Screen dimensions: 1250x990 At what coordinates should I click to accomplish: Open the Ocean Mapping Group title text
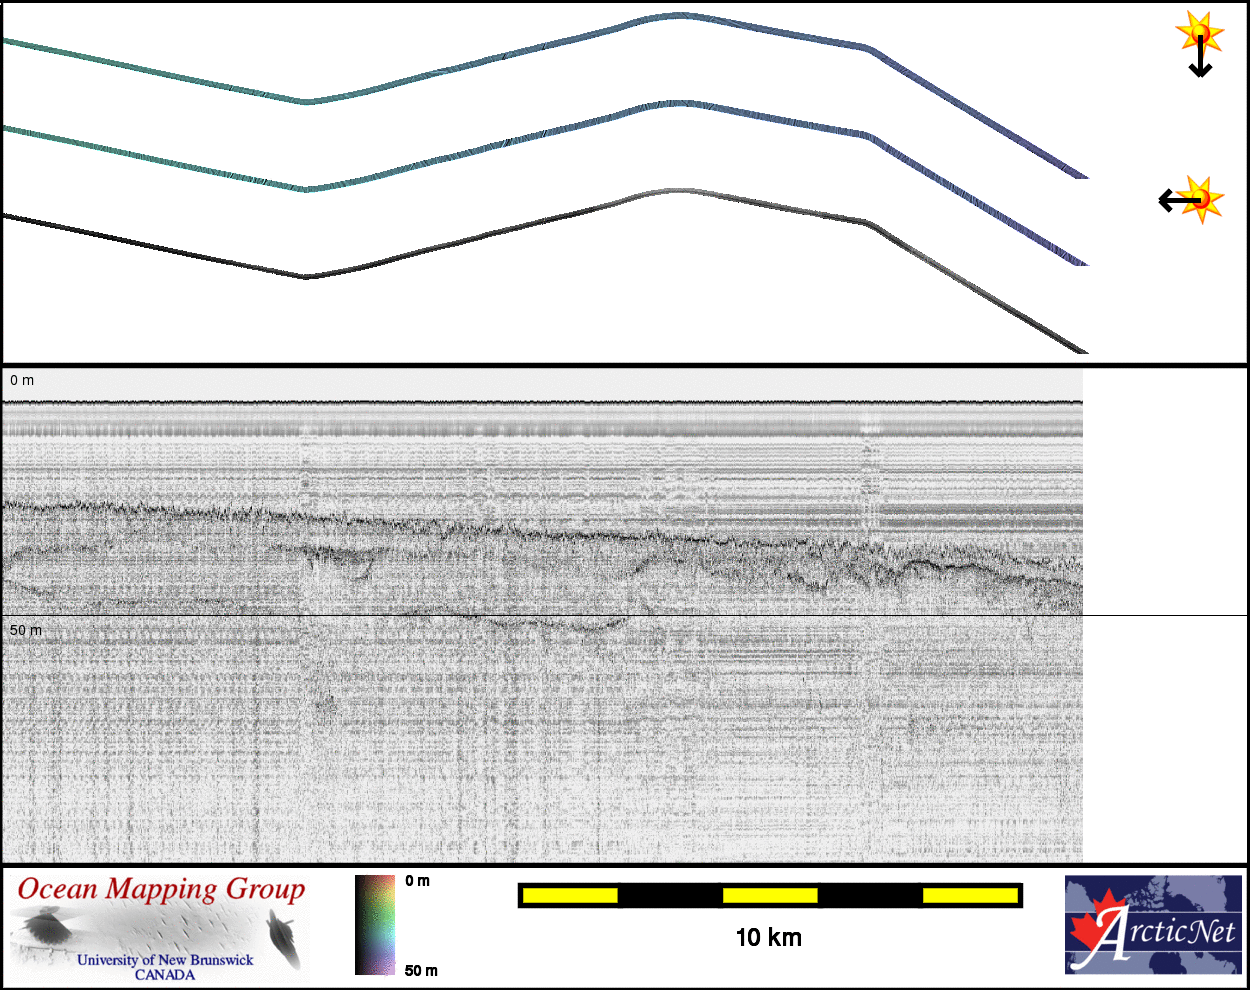click(161, 889)
